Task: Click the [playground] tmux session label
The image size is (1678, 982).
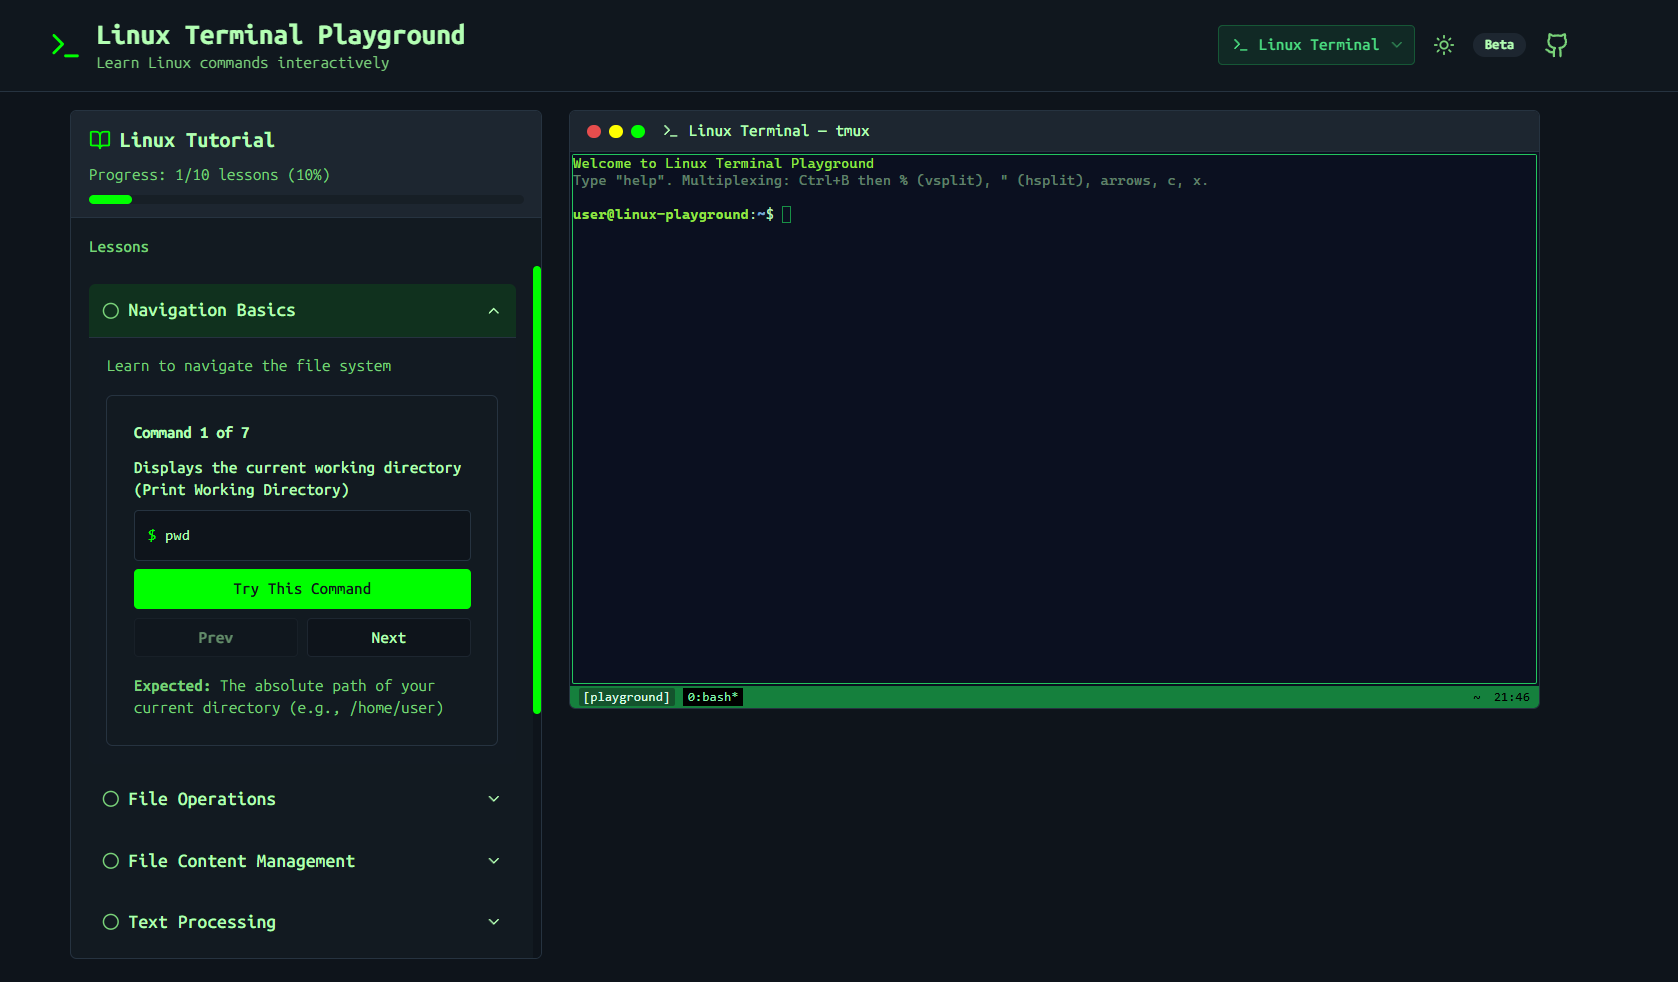Action: click(627, 697)
